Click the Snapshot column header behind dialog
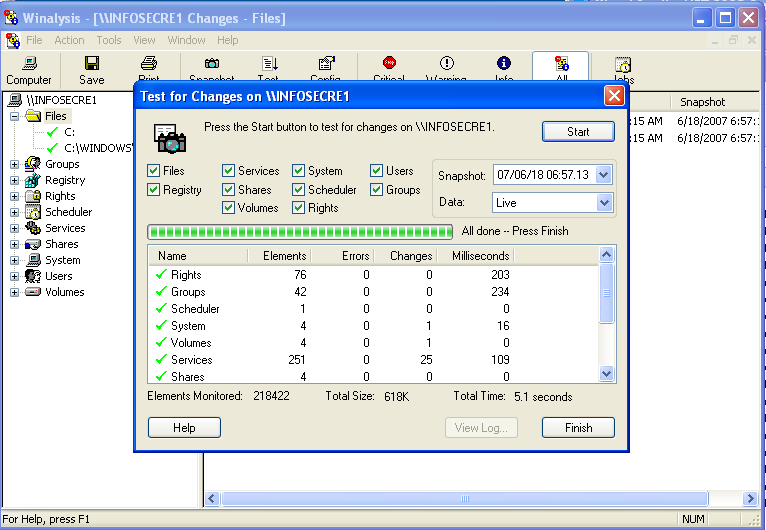The width and height of the screenshot is (766, 530). point(702,102)
